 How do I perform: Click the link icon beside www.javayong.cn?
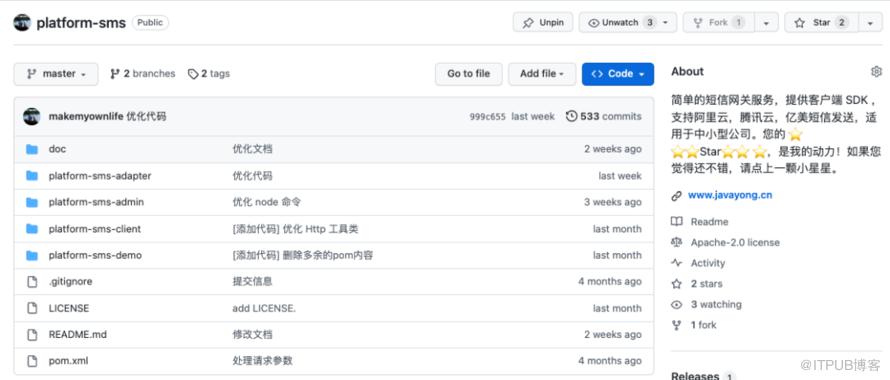pos(677,196)
